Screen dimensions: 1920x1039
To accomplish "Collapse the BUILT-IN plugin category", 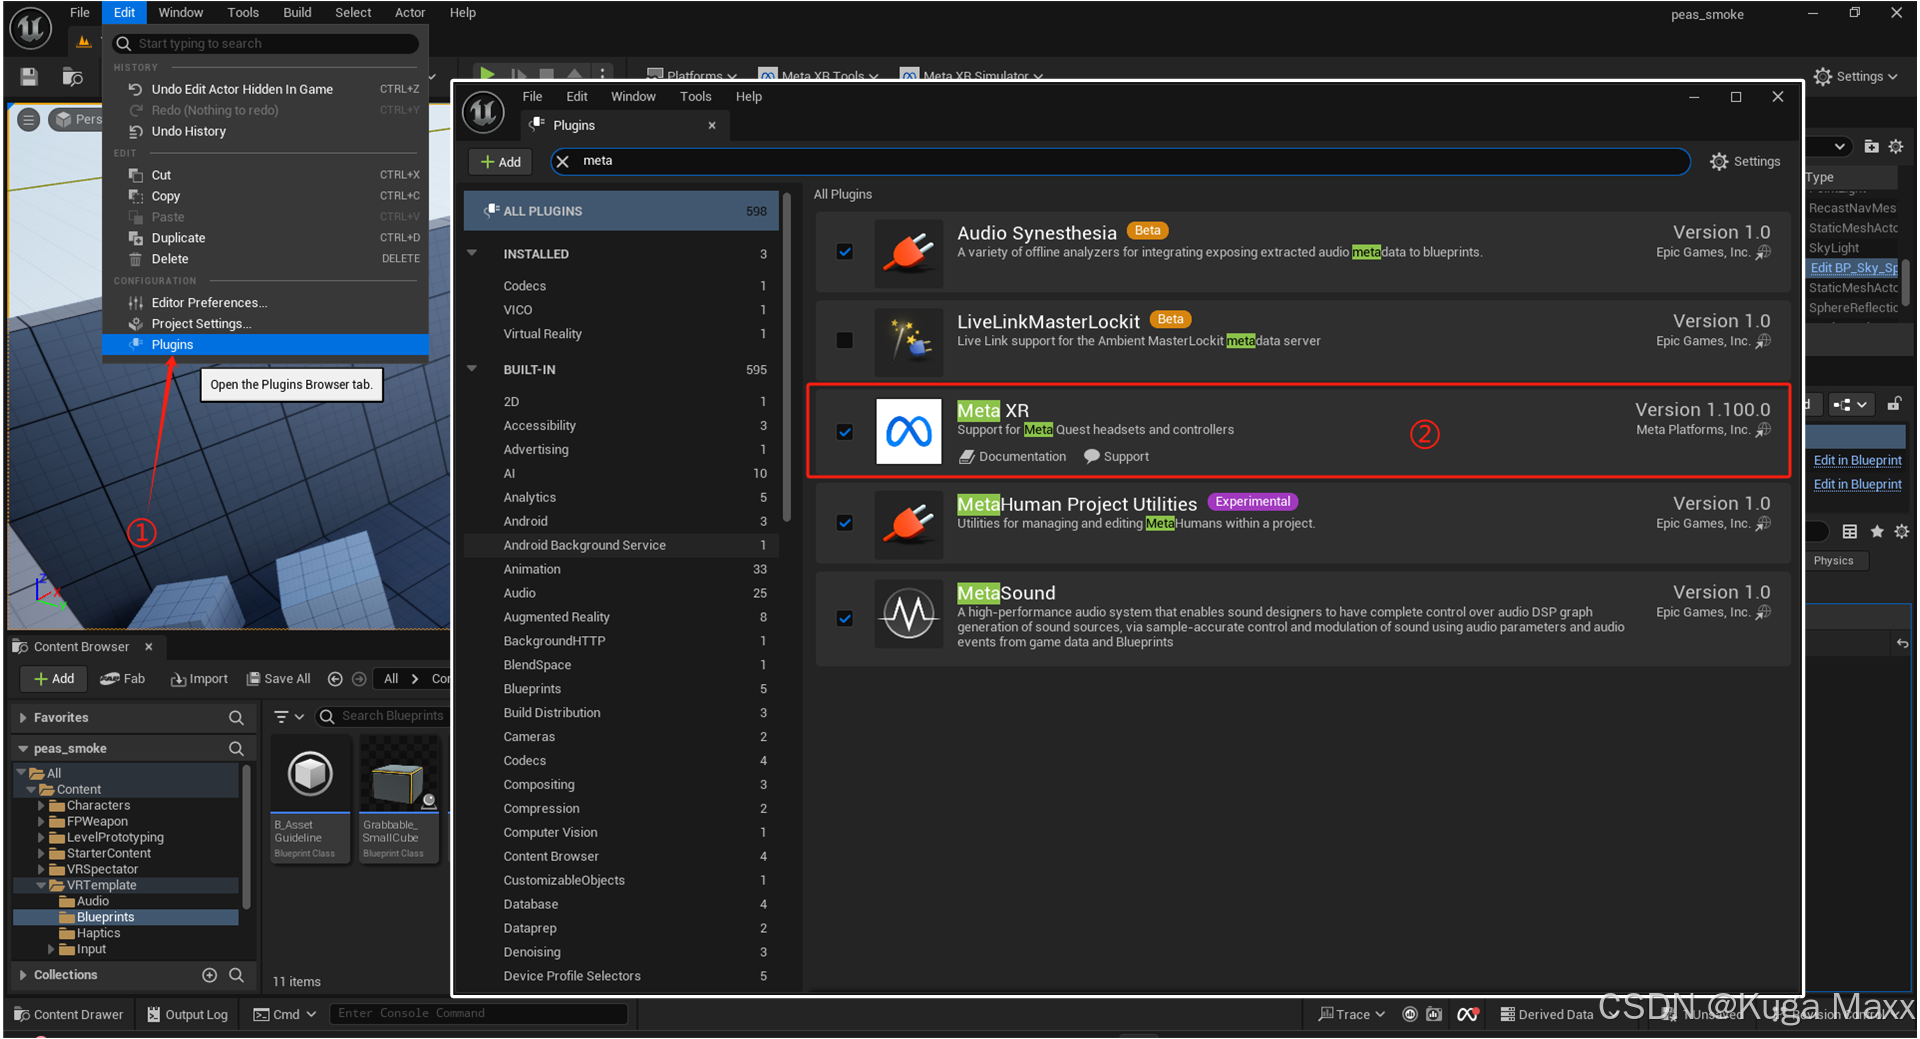I will [472, 369].
